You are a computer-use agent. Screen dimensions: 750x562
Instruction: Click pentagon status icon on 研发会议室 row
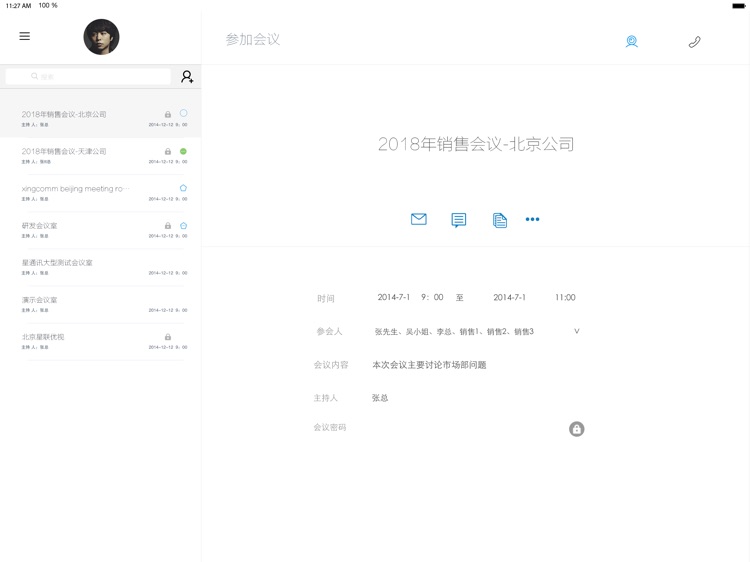(183, 226)
